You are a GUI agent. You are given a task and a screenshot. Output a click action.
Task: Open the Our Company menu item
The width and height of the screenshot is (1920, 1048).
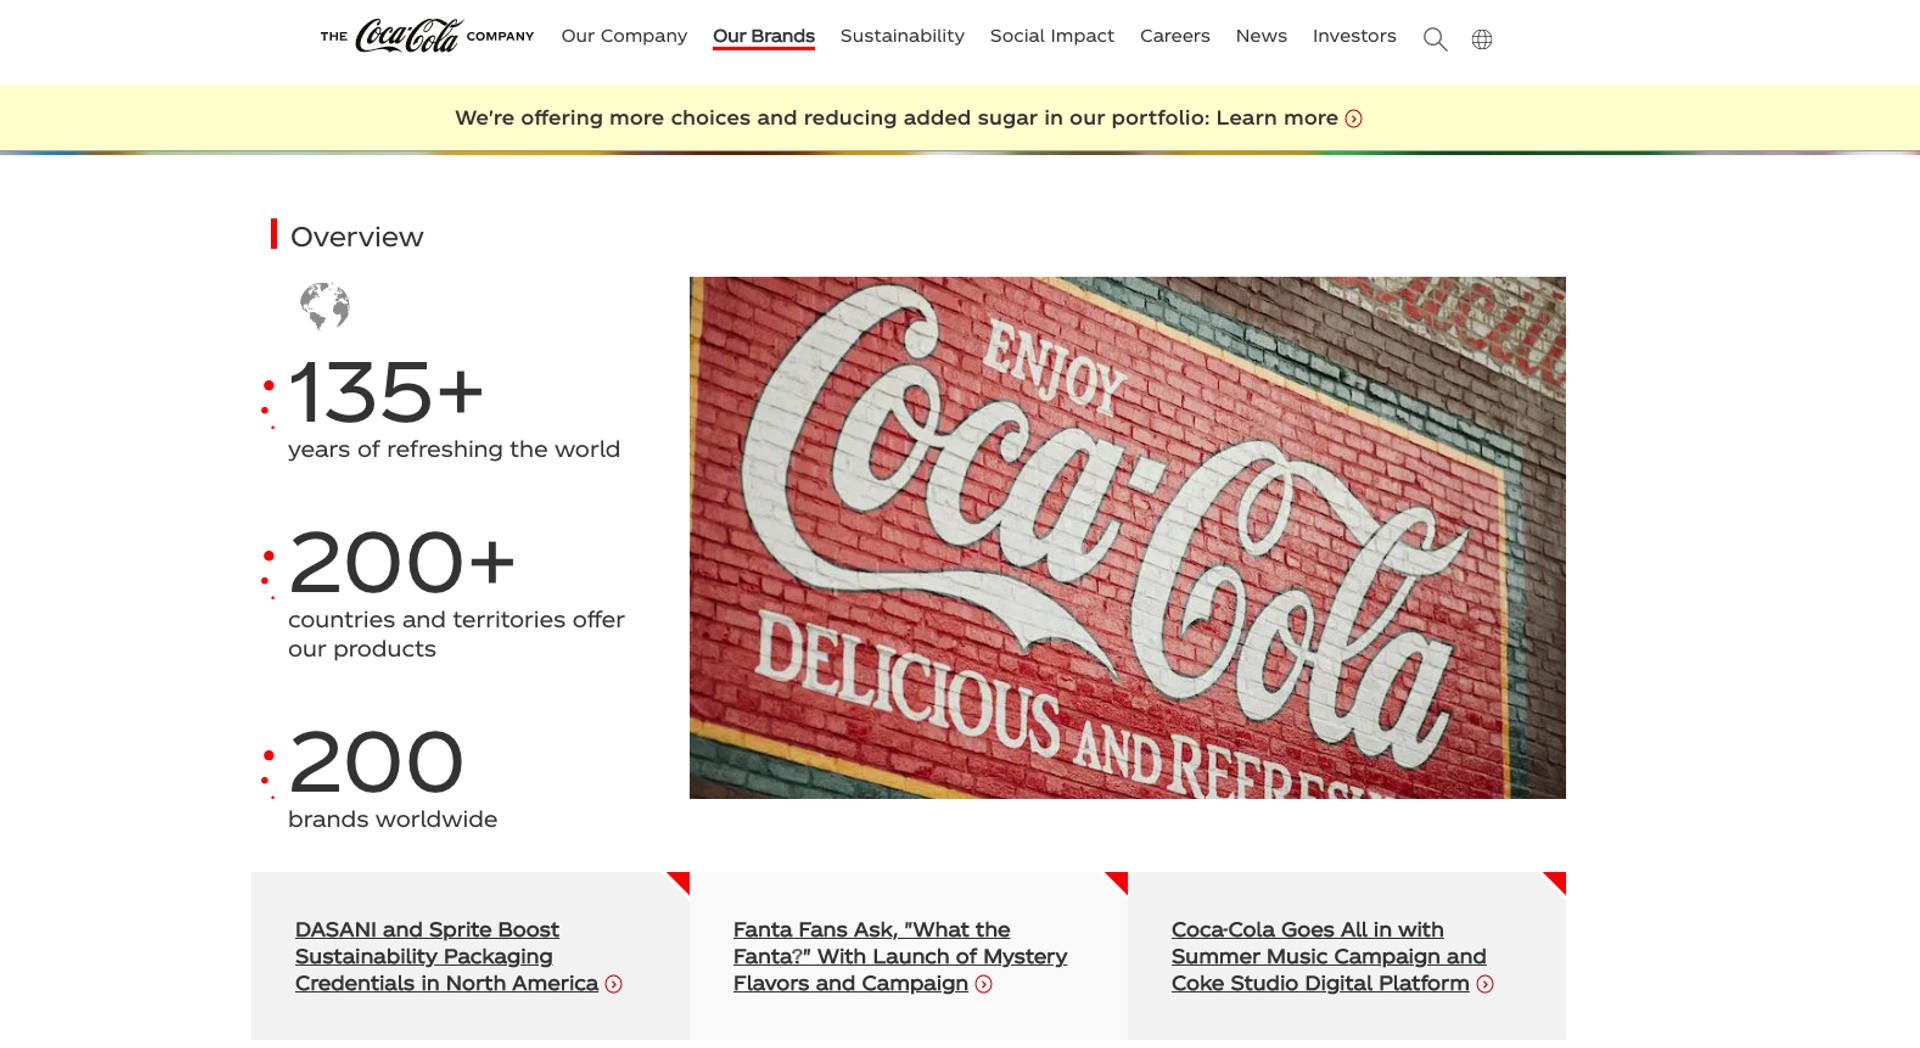(x=623, y=36)
